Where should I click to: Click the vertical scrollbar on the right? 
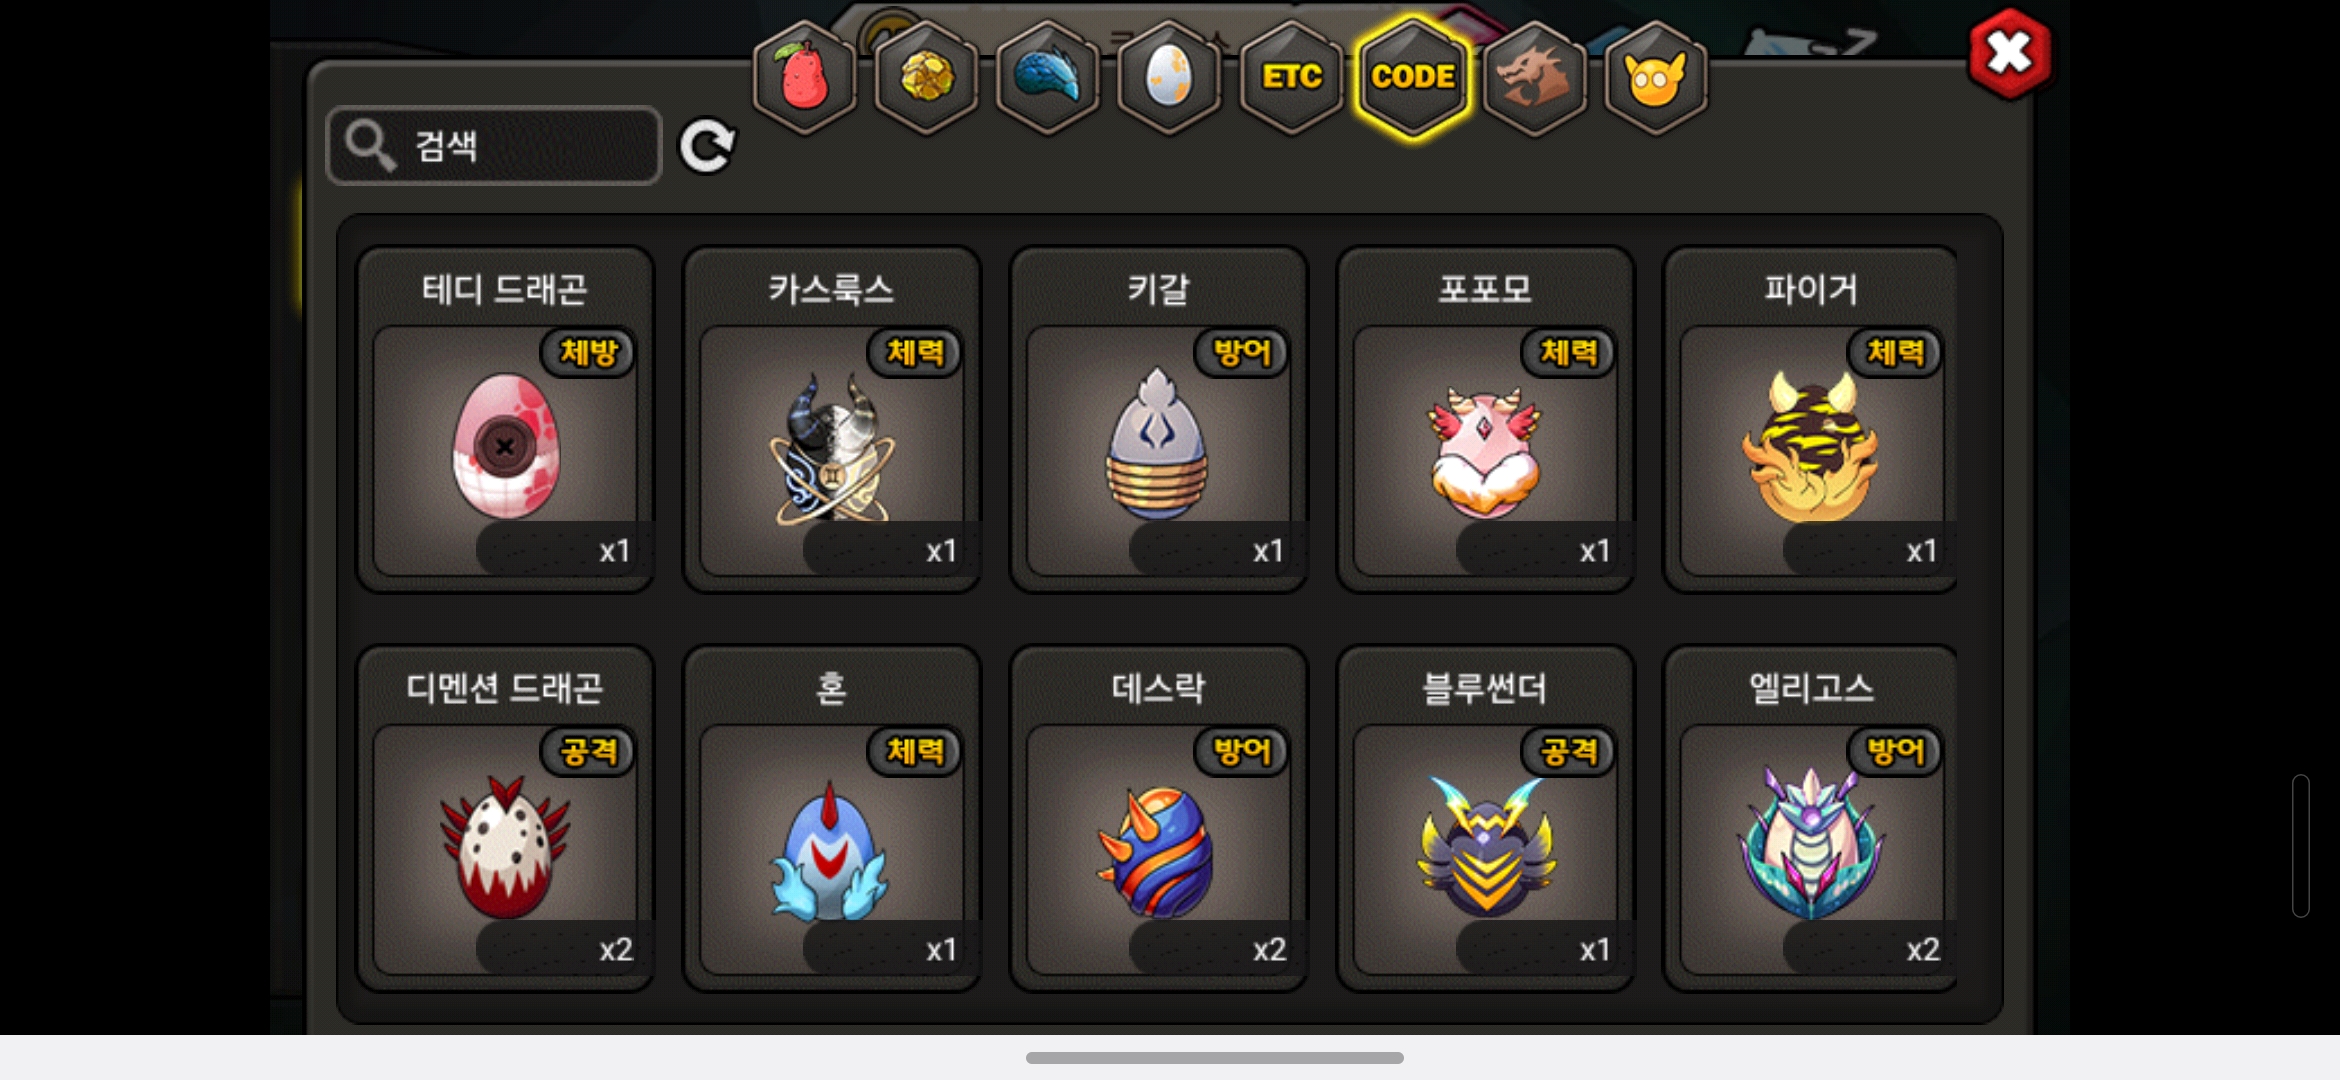(2300, 845)
